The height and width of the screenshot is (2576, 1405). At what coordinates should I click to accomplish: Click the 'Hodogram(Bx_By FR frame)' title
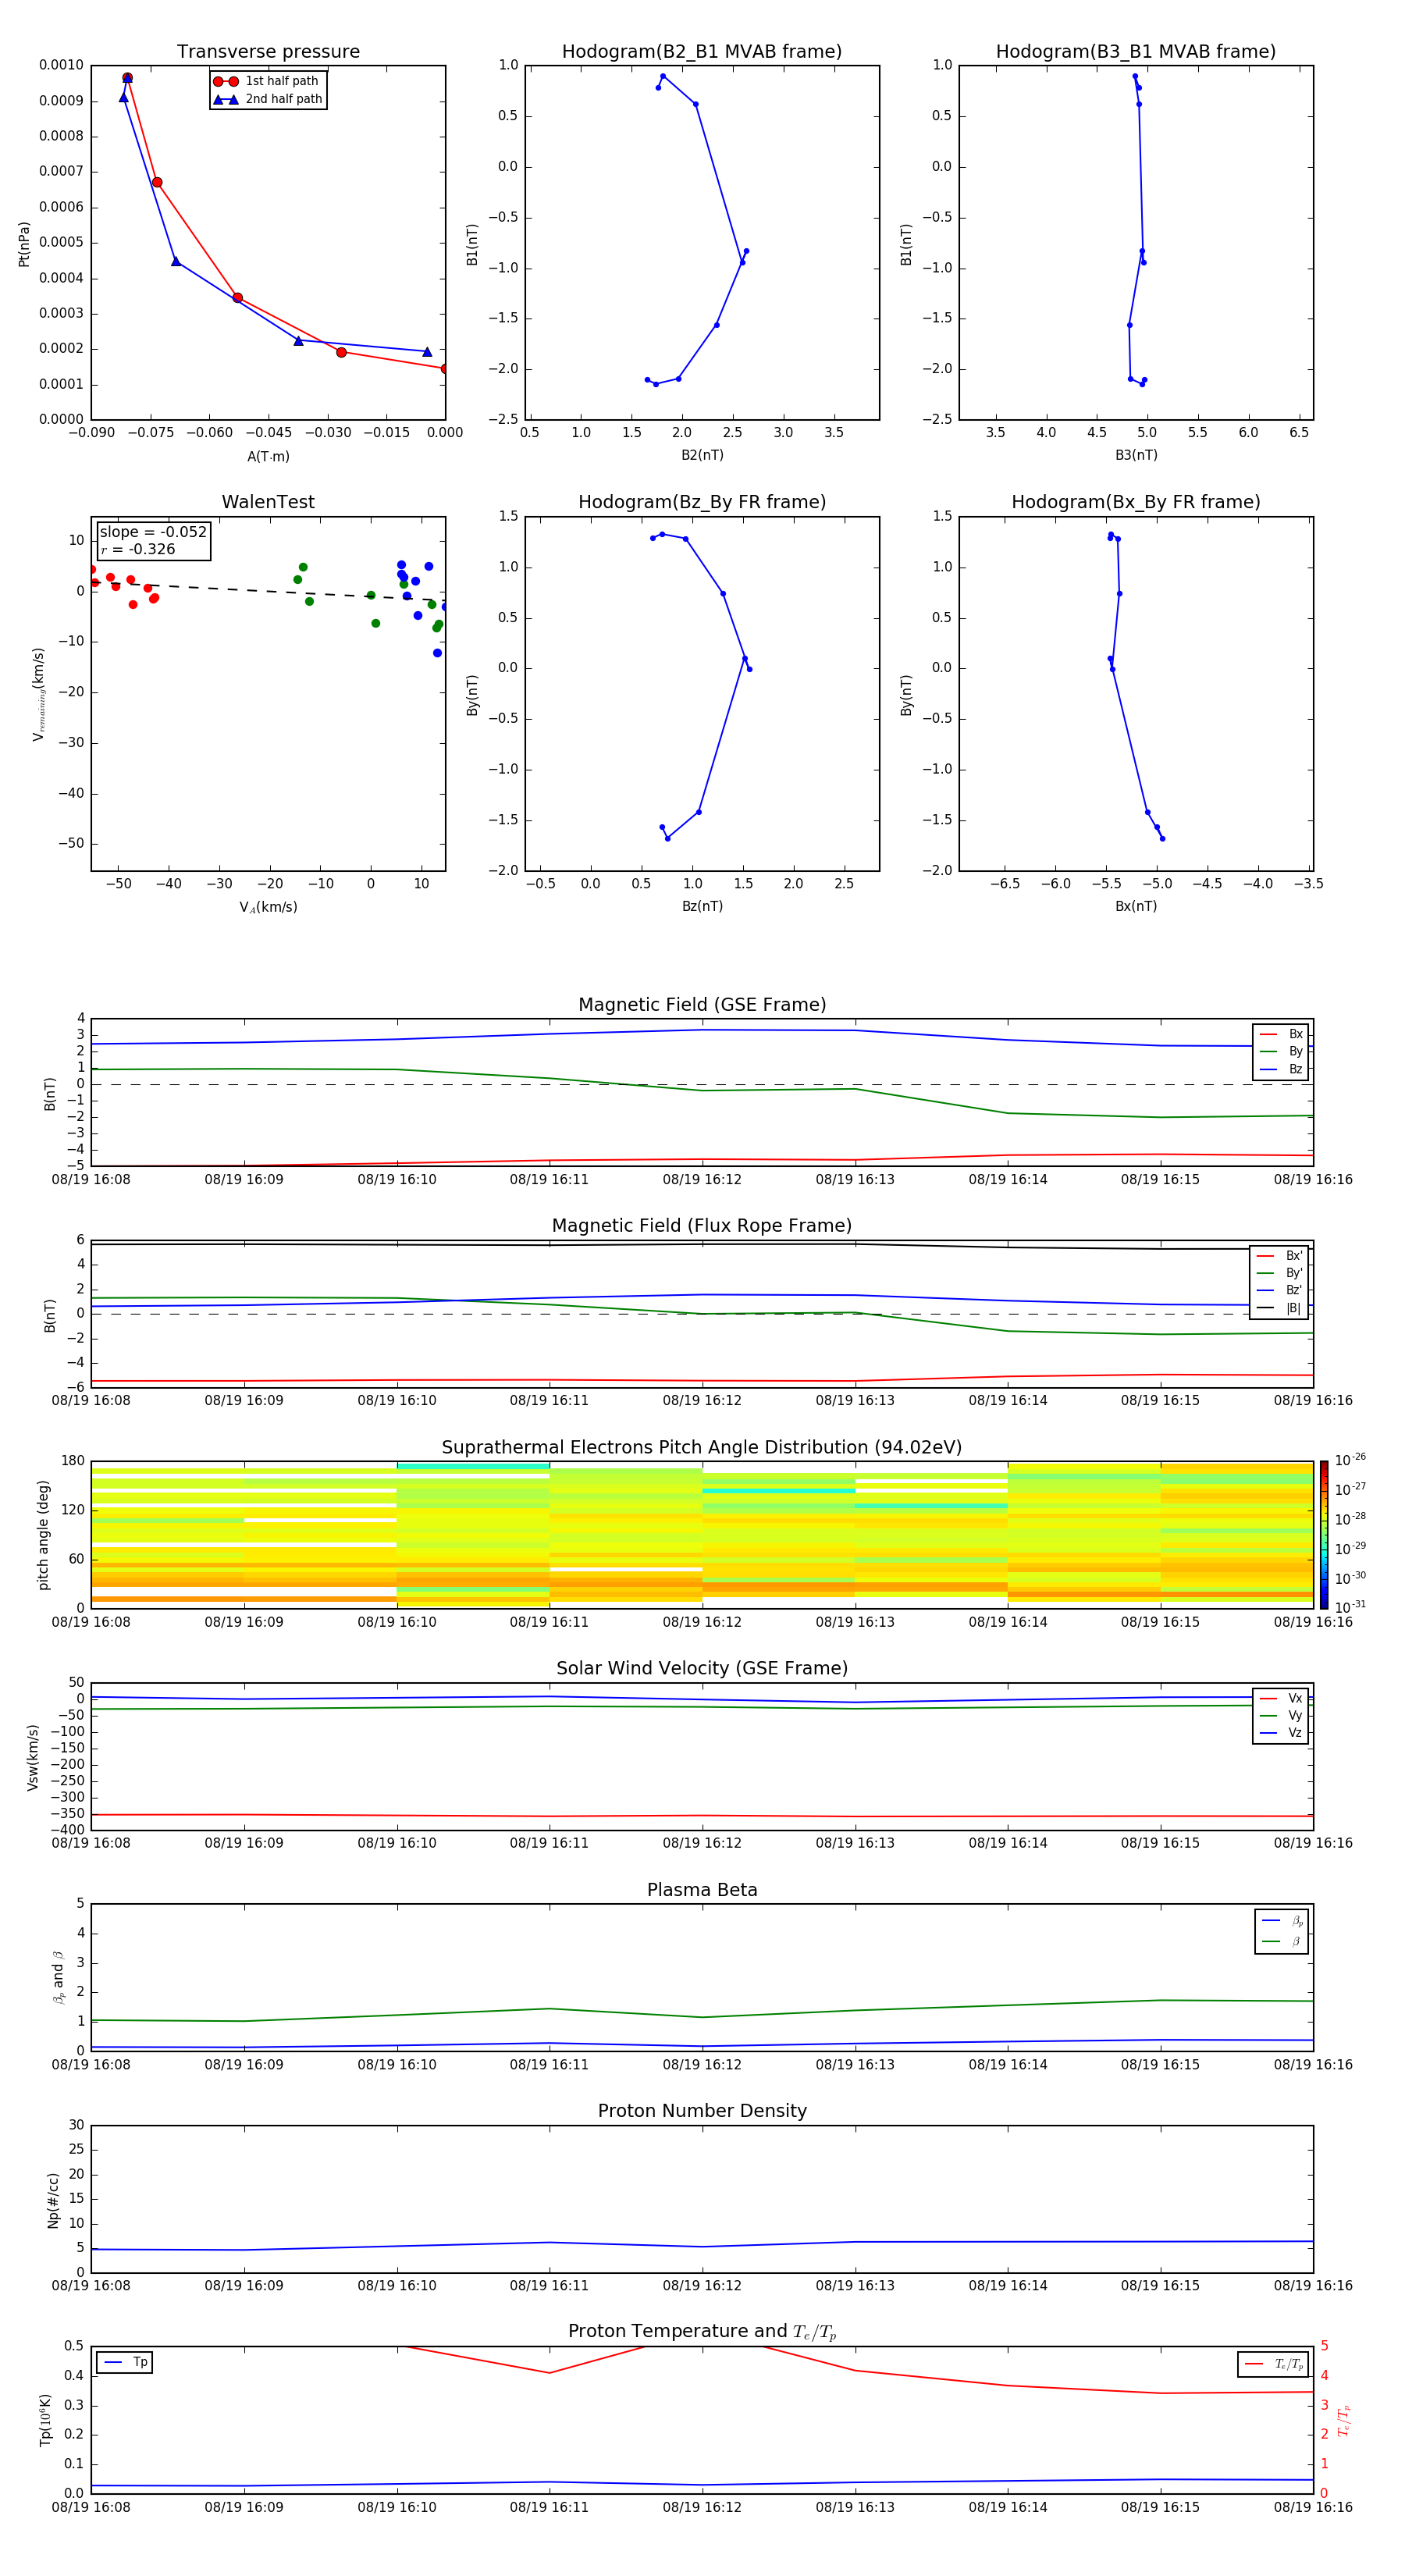click(1136, 502)
